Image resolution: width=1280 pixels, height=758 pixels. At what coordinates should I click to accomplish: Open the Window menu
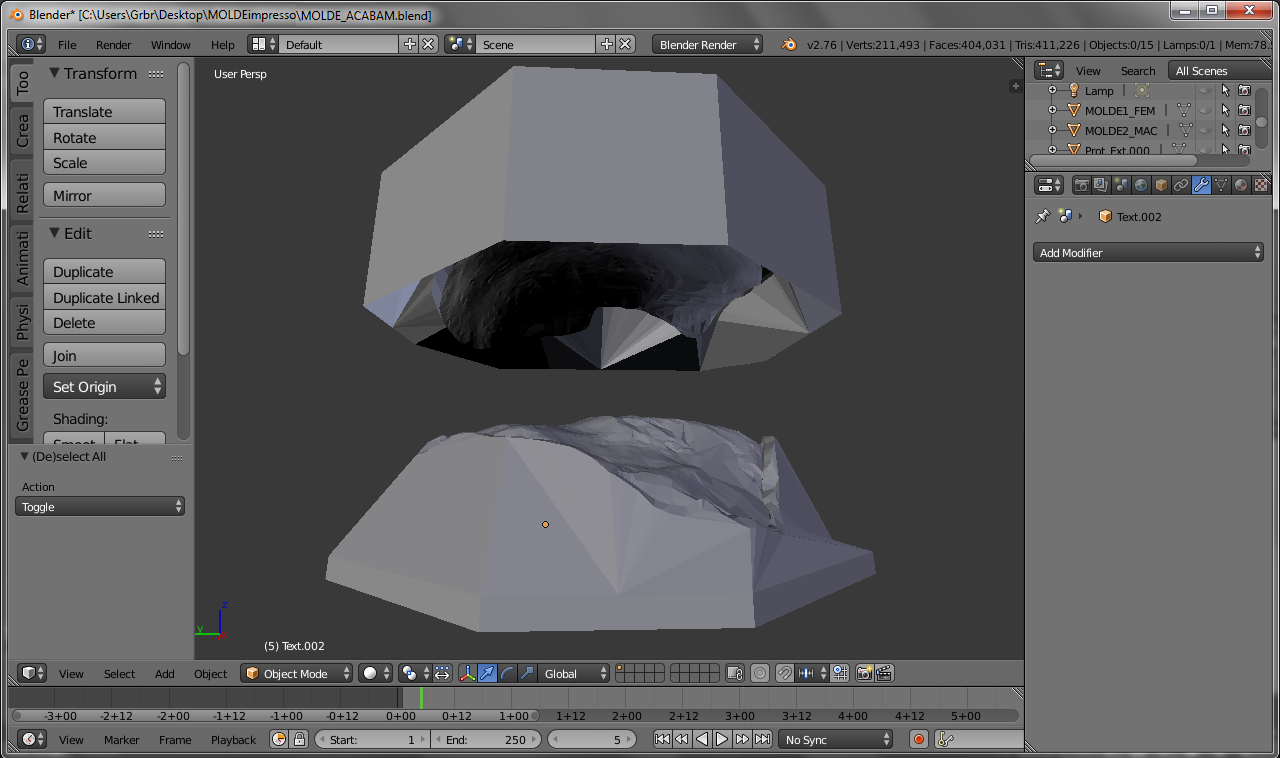(x=171, y=44)
